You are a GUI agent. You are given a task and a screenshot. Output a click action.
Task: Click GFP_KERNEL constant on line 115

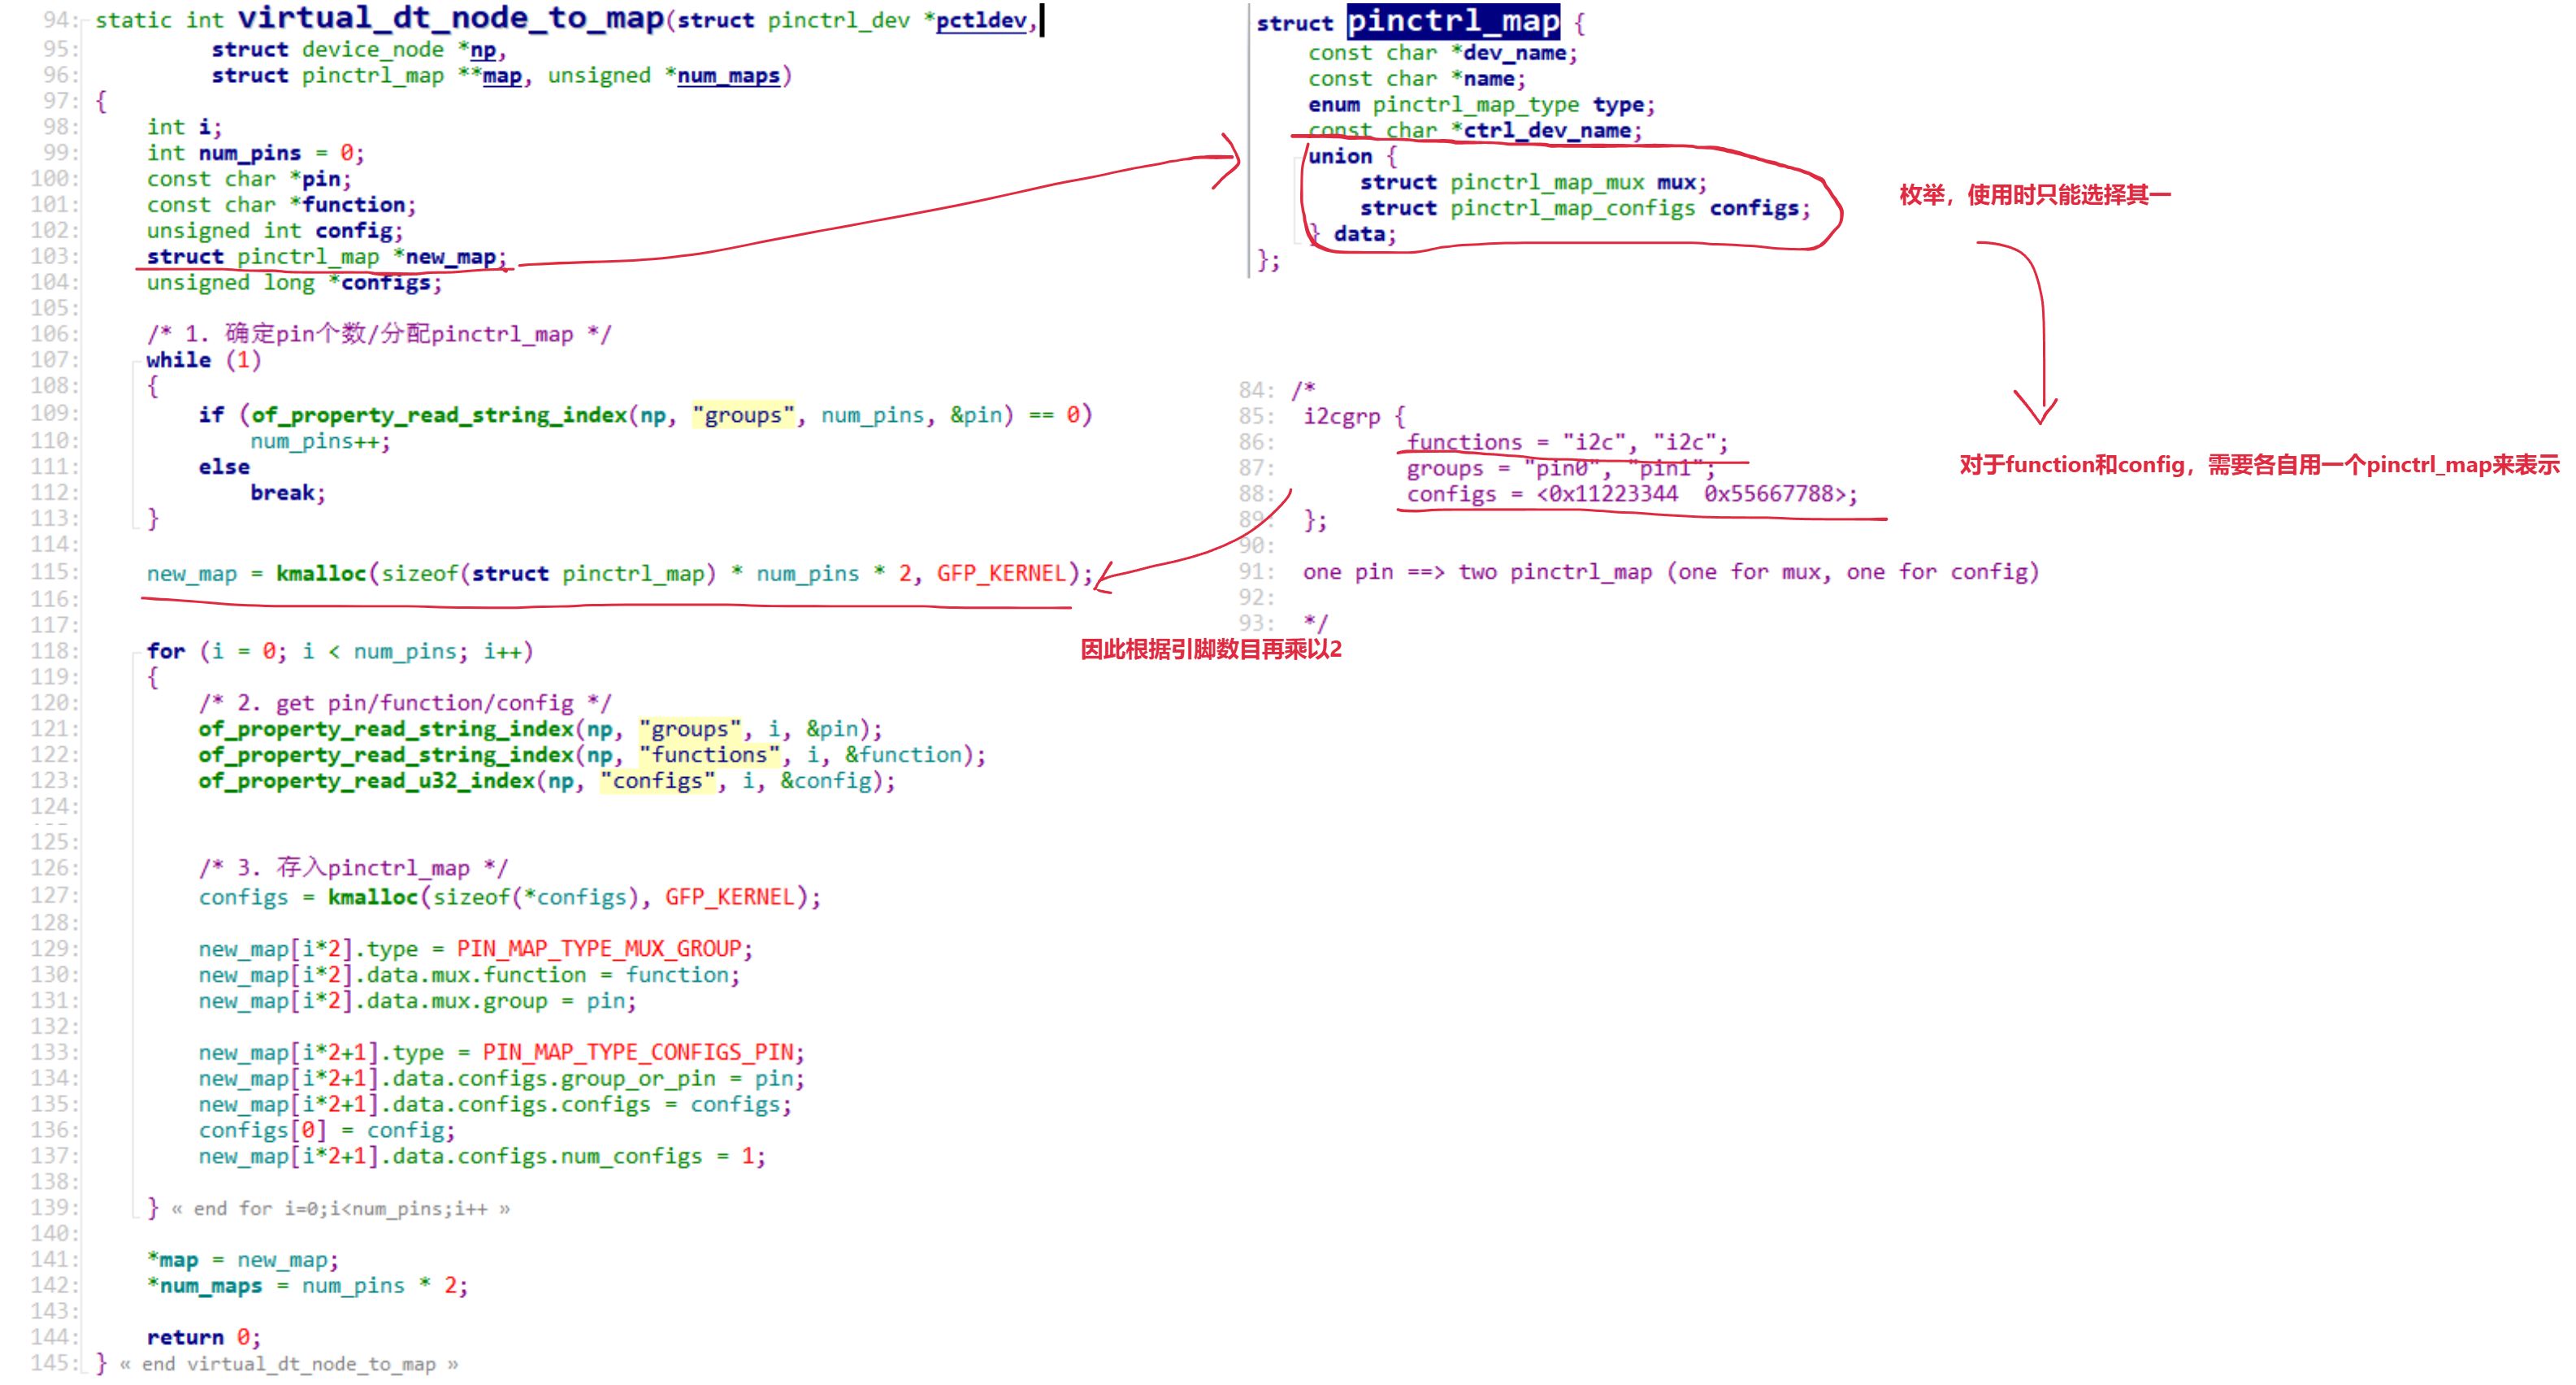tap(1001, 573)
